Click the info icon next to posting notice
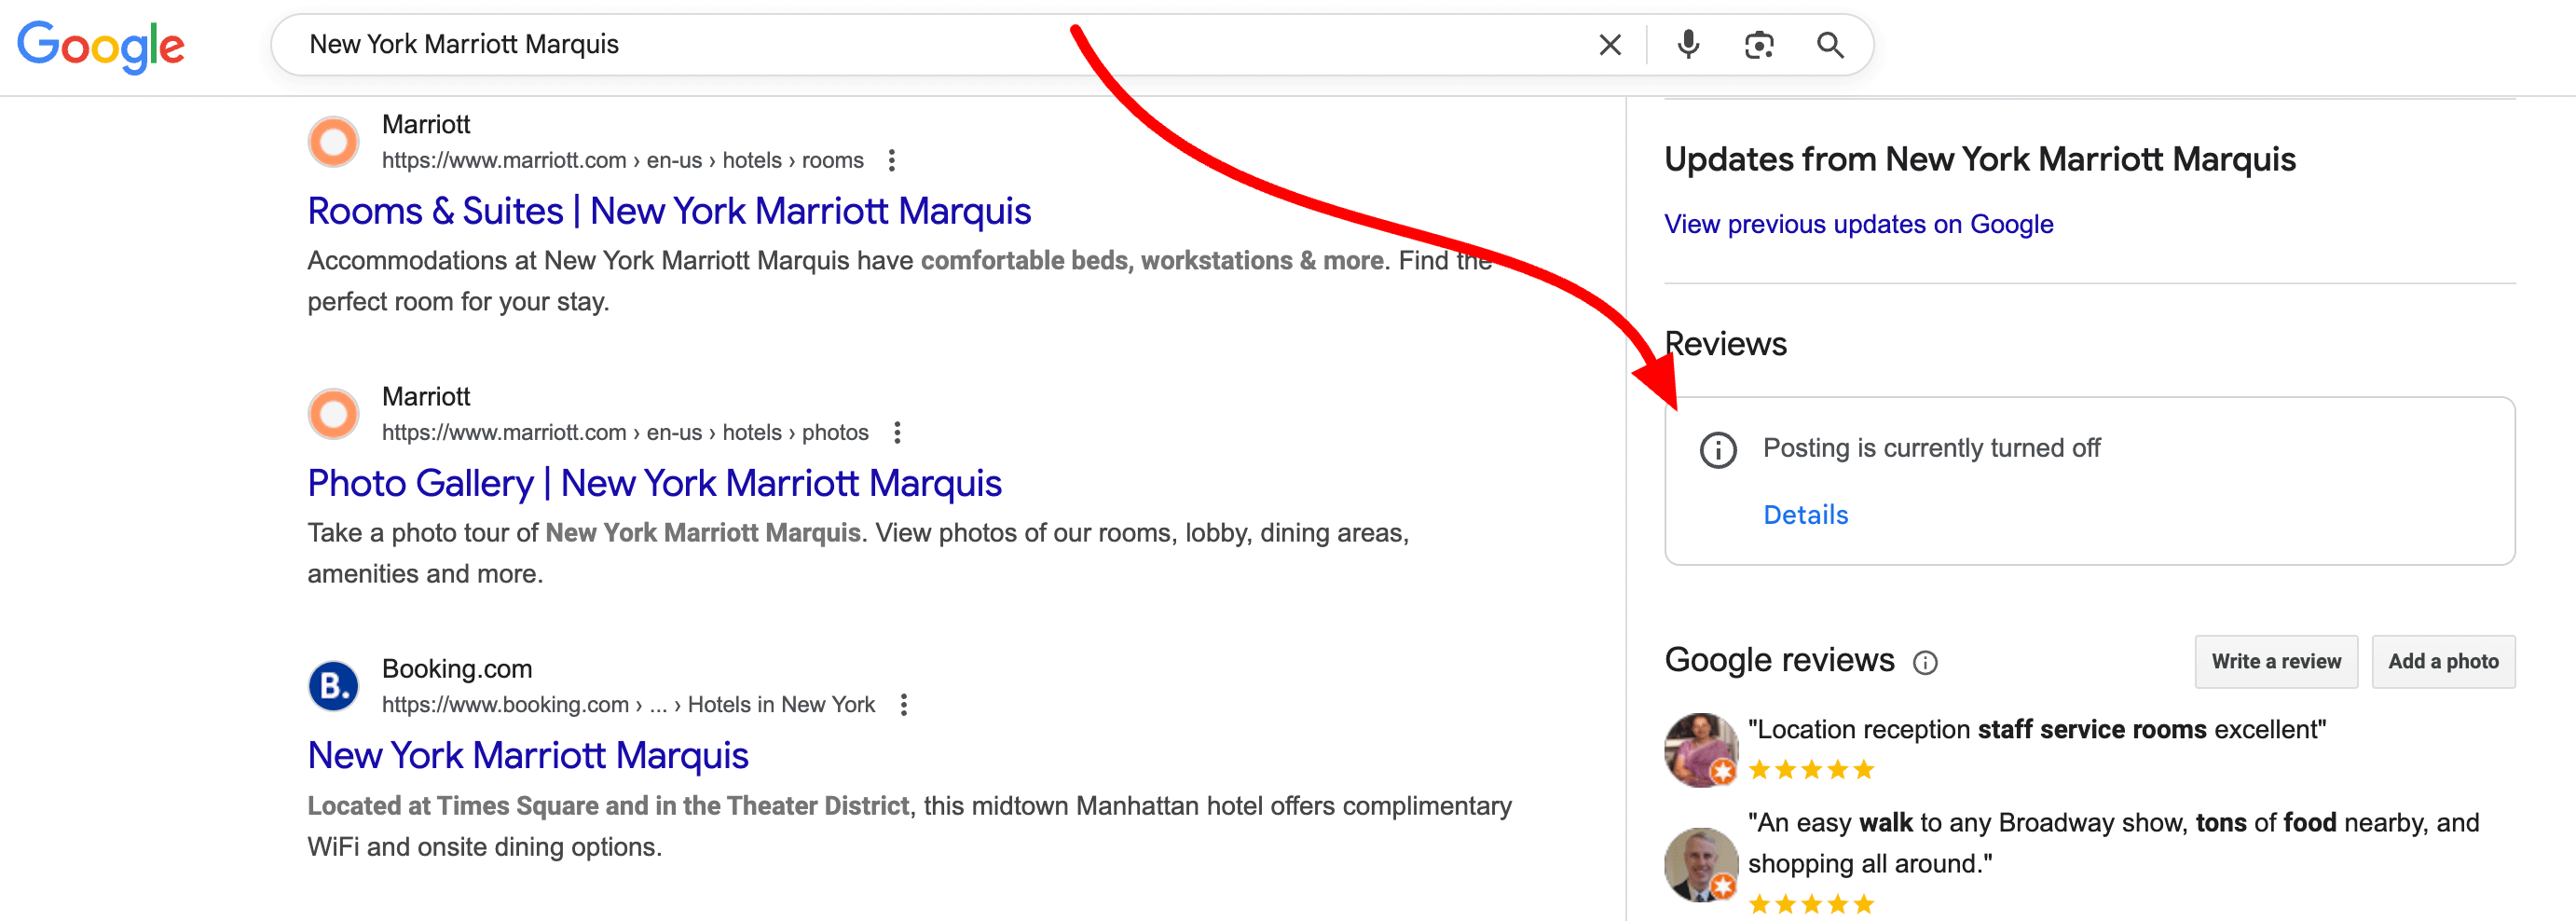 [x=1719, y=449]
